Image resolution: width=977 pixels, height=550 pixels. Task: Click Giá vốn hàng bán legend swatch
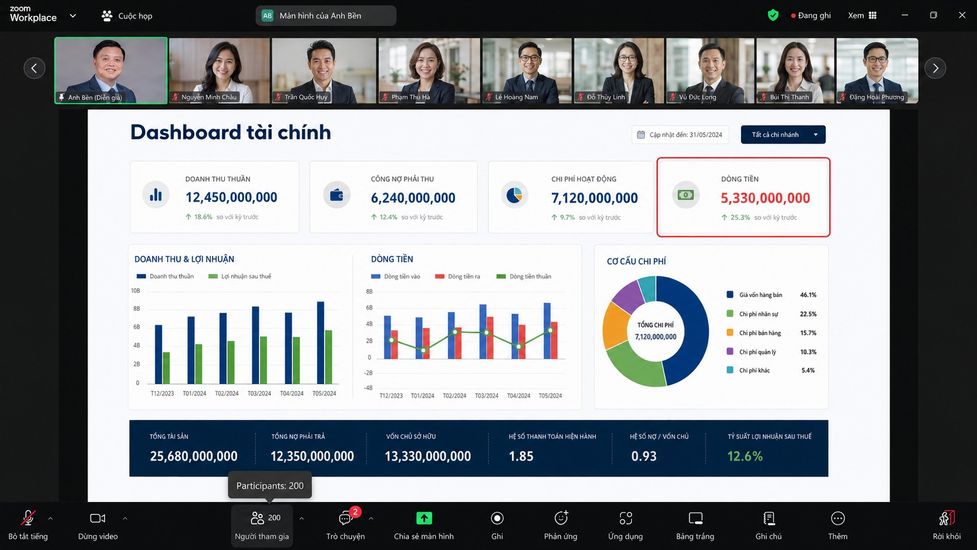[x=730, y=295]
